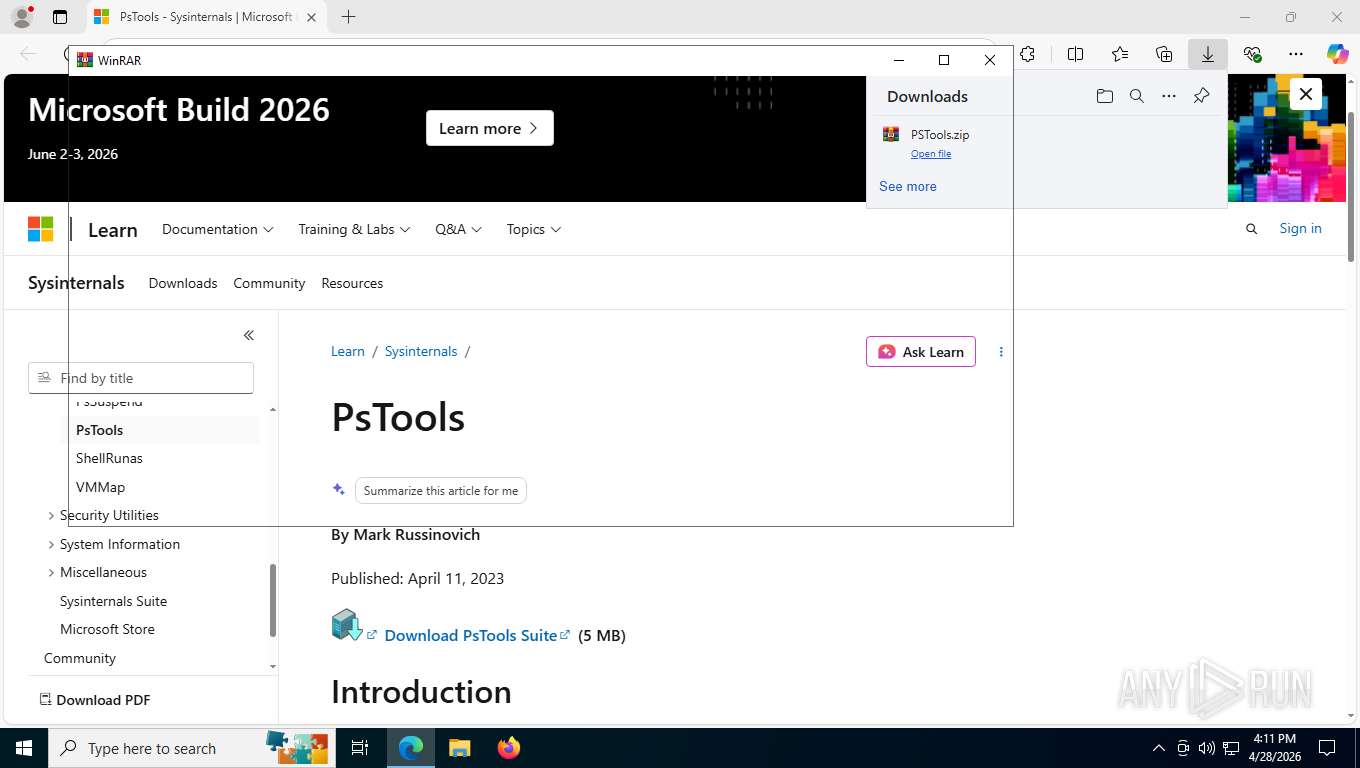Collapse the table of contents pane

pos(248,335)
